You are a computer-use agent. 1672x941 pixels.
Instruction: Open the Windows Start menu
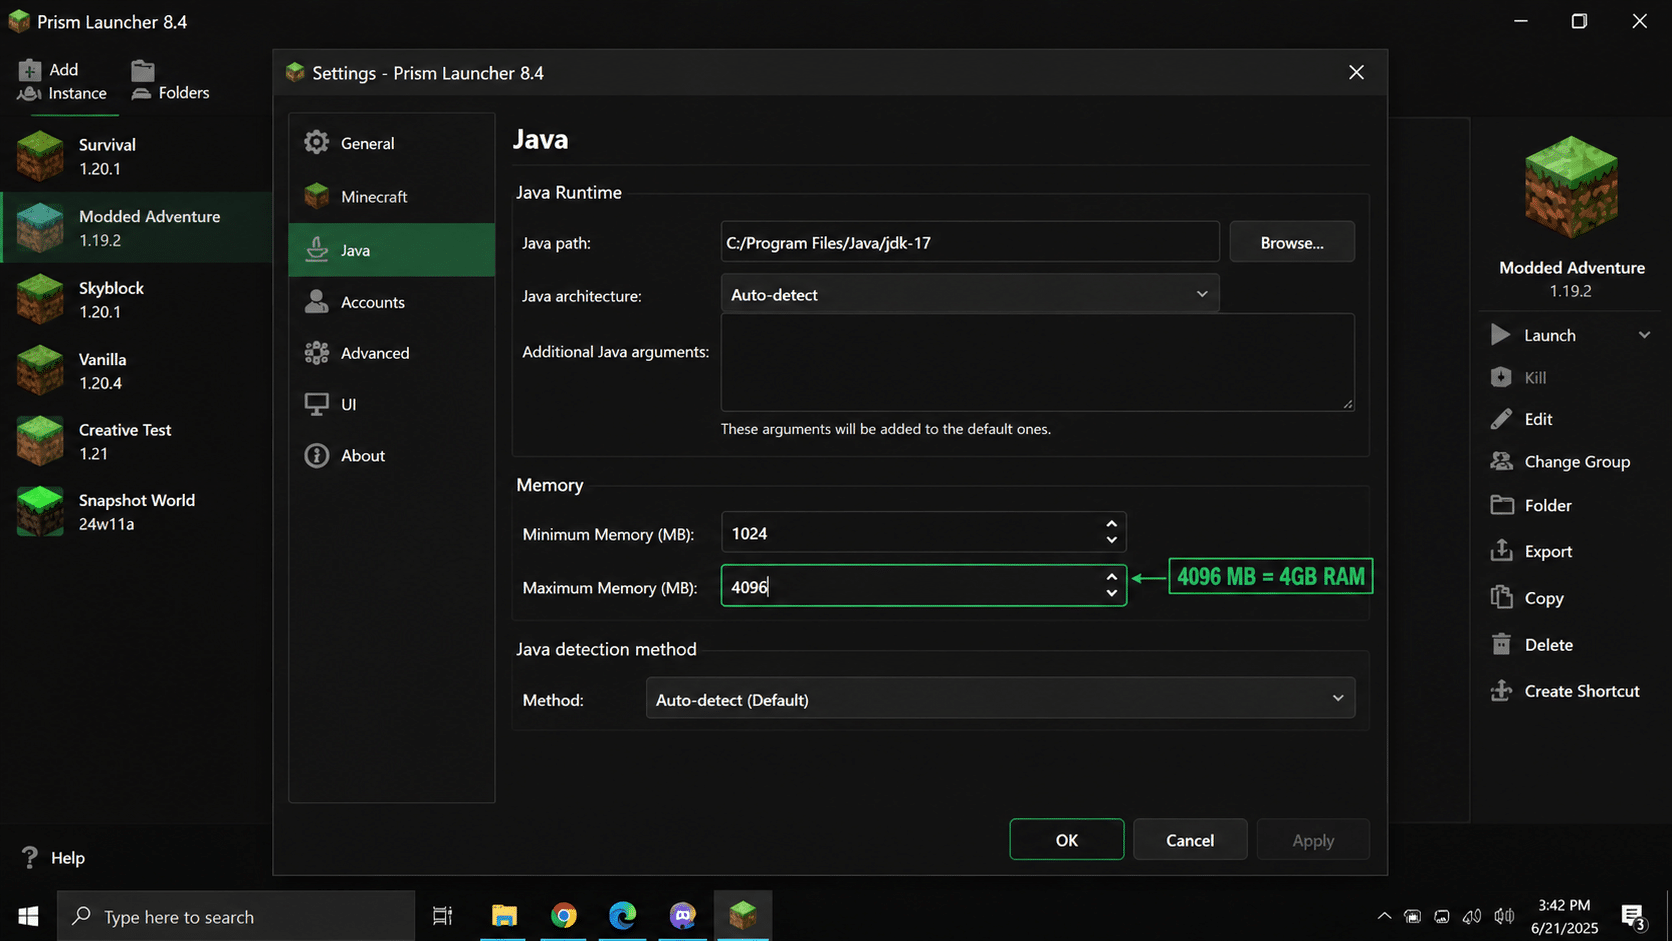click(x=28, y=916)
